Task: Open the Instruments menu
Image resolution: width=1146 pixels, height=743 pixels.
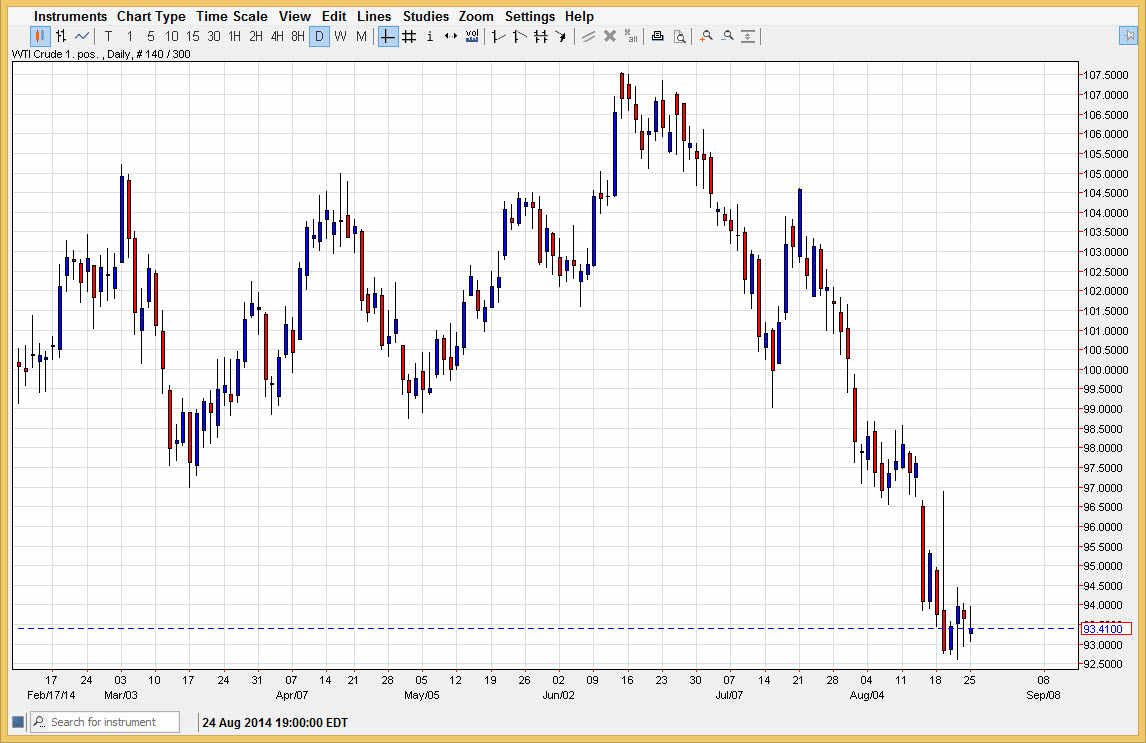Action: click(69, 16)
